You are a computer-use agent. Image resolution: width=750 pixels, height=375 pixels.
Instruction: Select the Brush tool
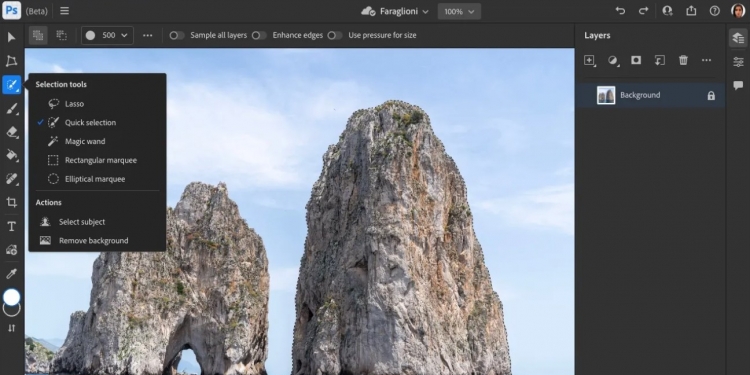[11, 109]
